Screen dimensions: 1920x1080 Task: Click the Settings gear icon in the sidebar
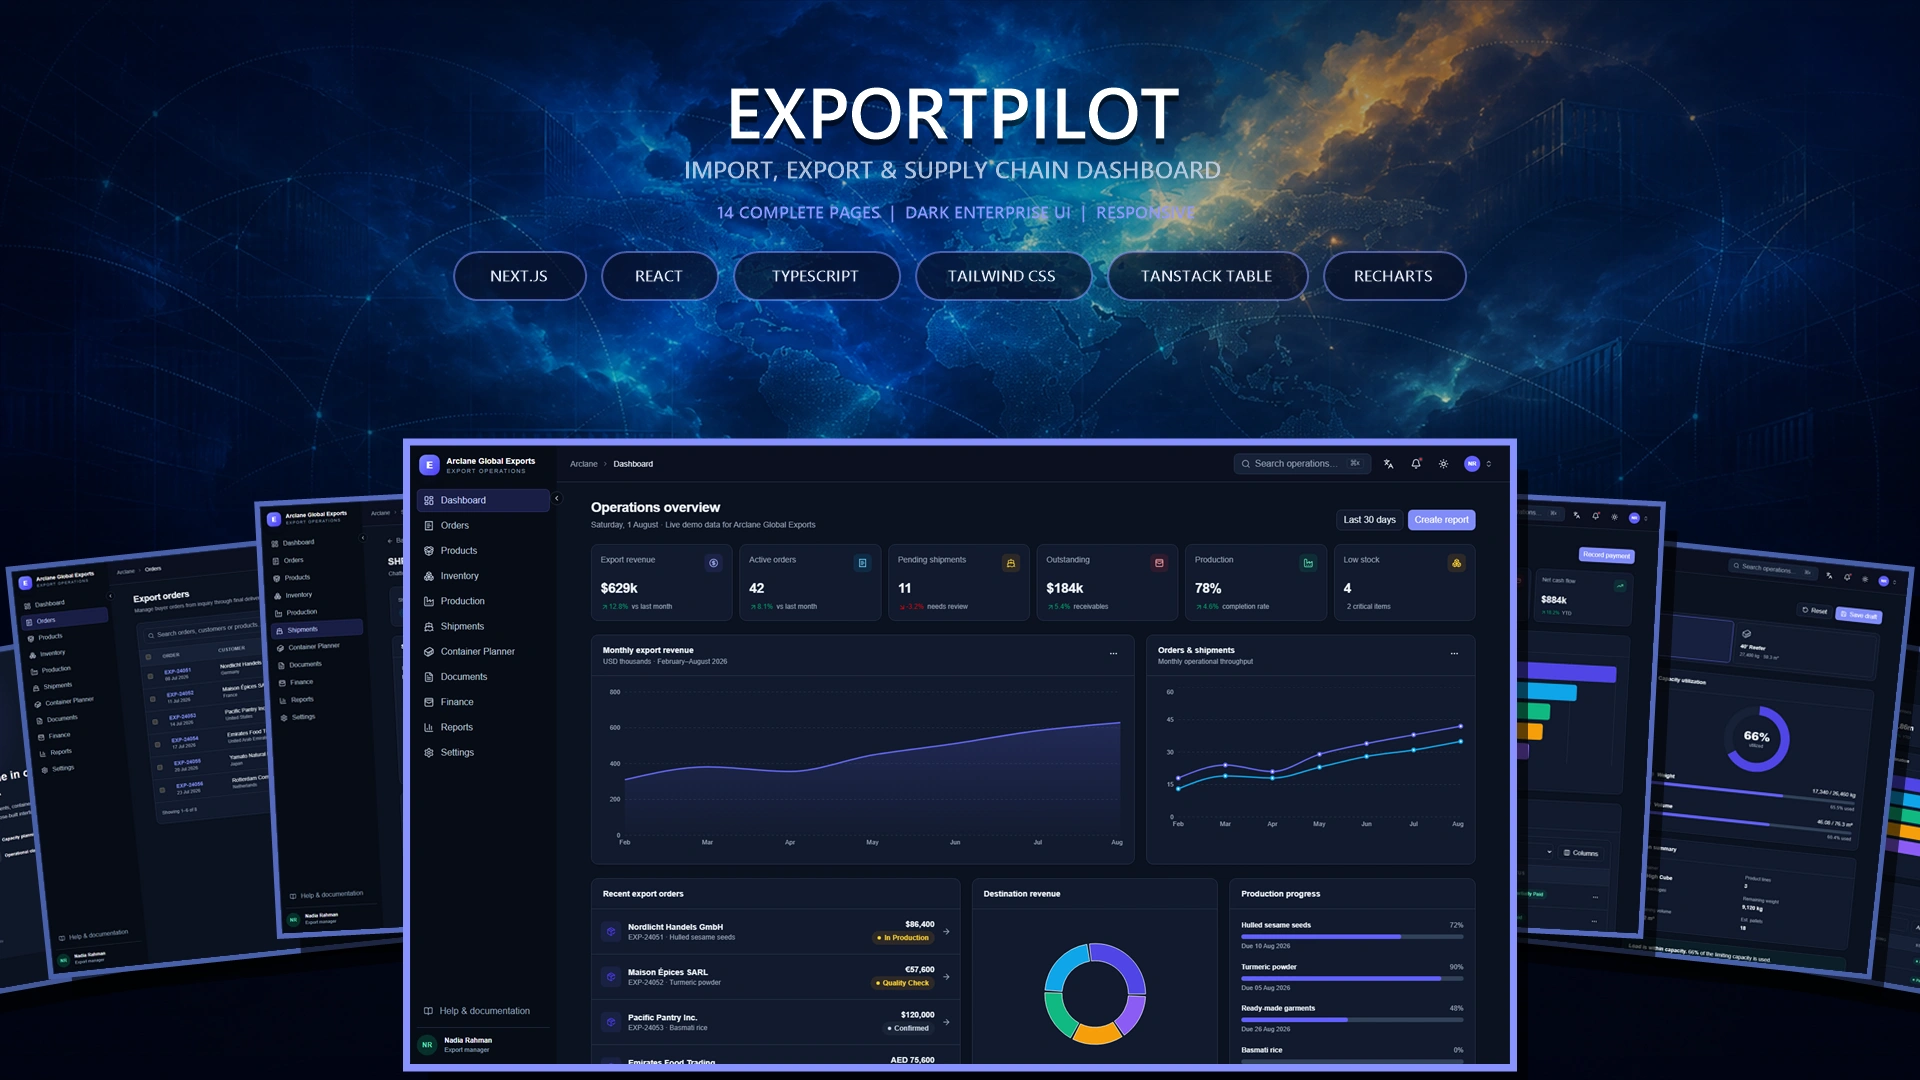click(x=429, y=753)
